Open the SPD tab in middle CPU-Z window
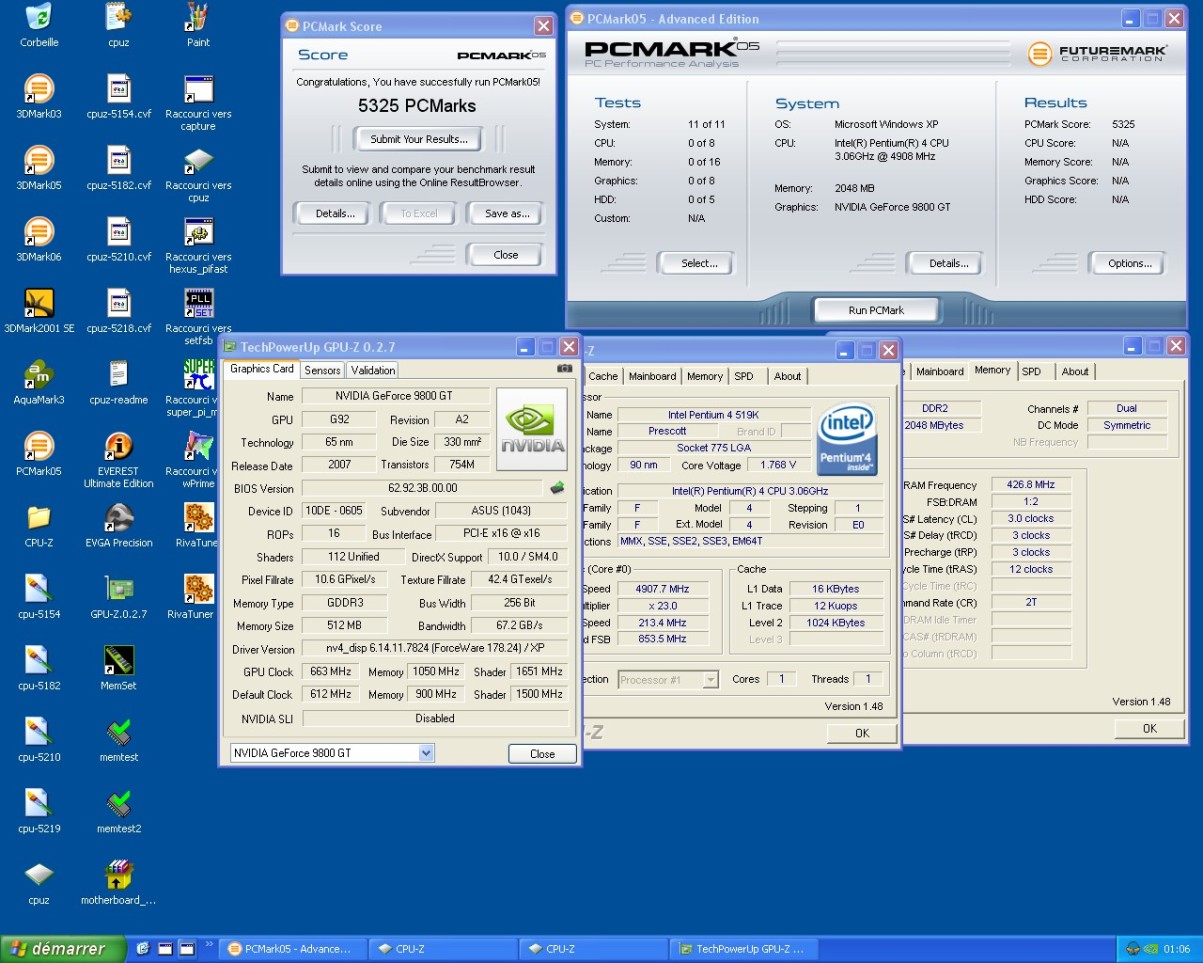1203x963 pixels. [x=744, y=376]
